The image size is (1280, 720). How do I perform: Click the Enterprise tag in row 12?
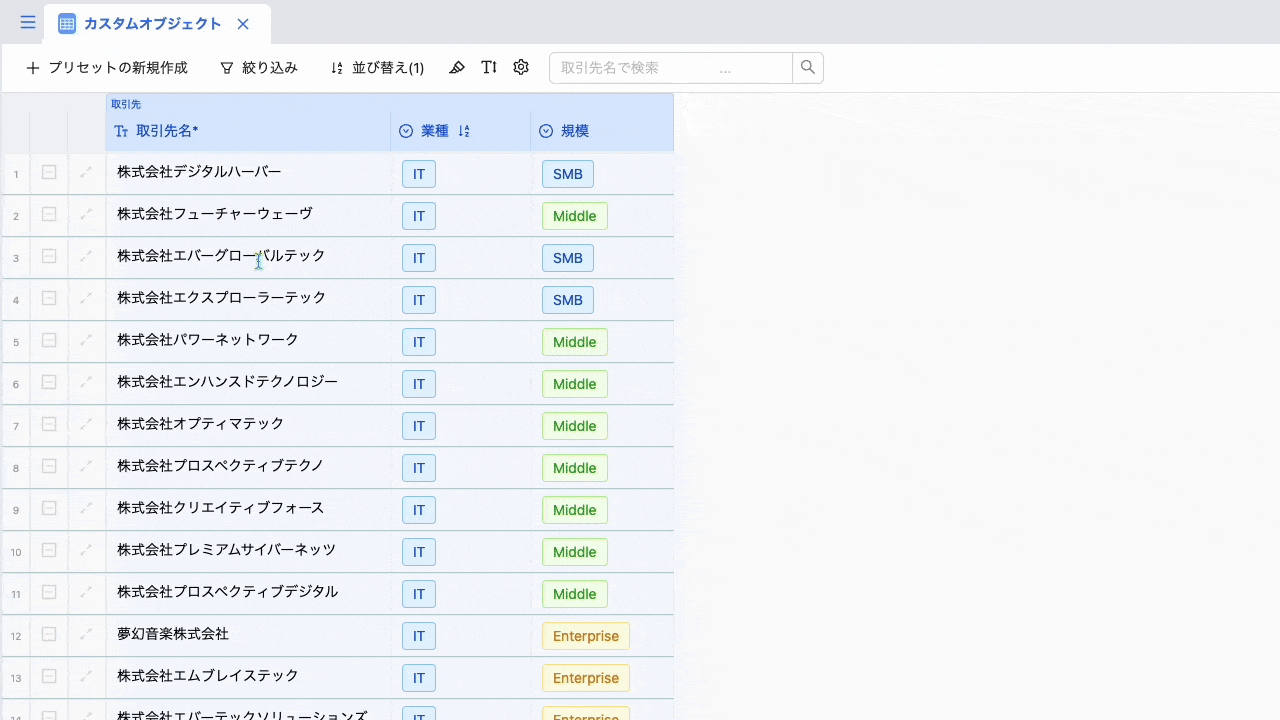[x=585, y=636]
